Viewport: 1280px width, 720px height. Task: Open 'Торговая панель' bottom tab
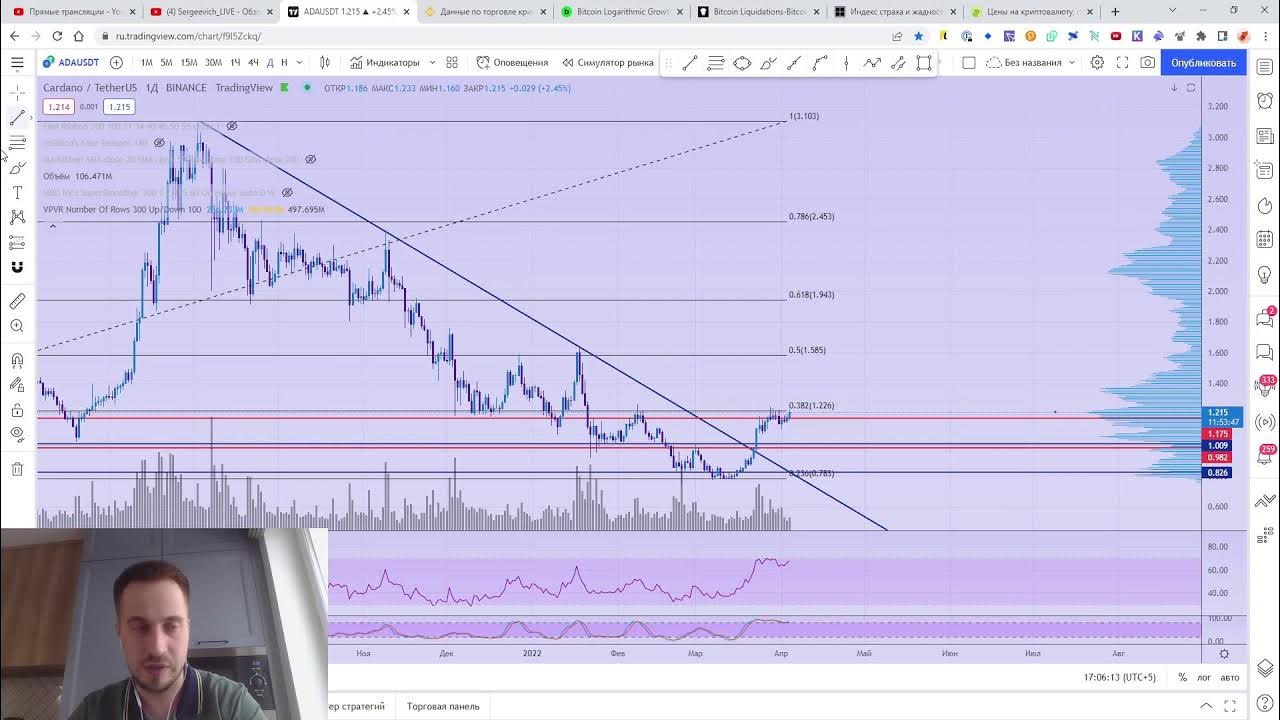(x=443, y=706)
